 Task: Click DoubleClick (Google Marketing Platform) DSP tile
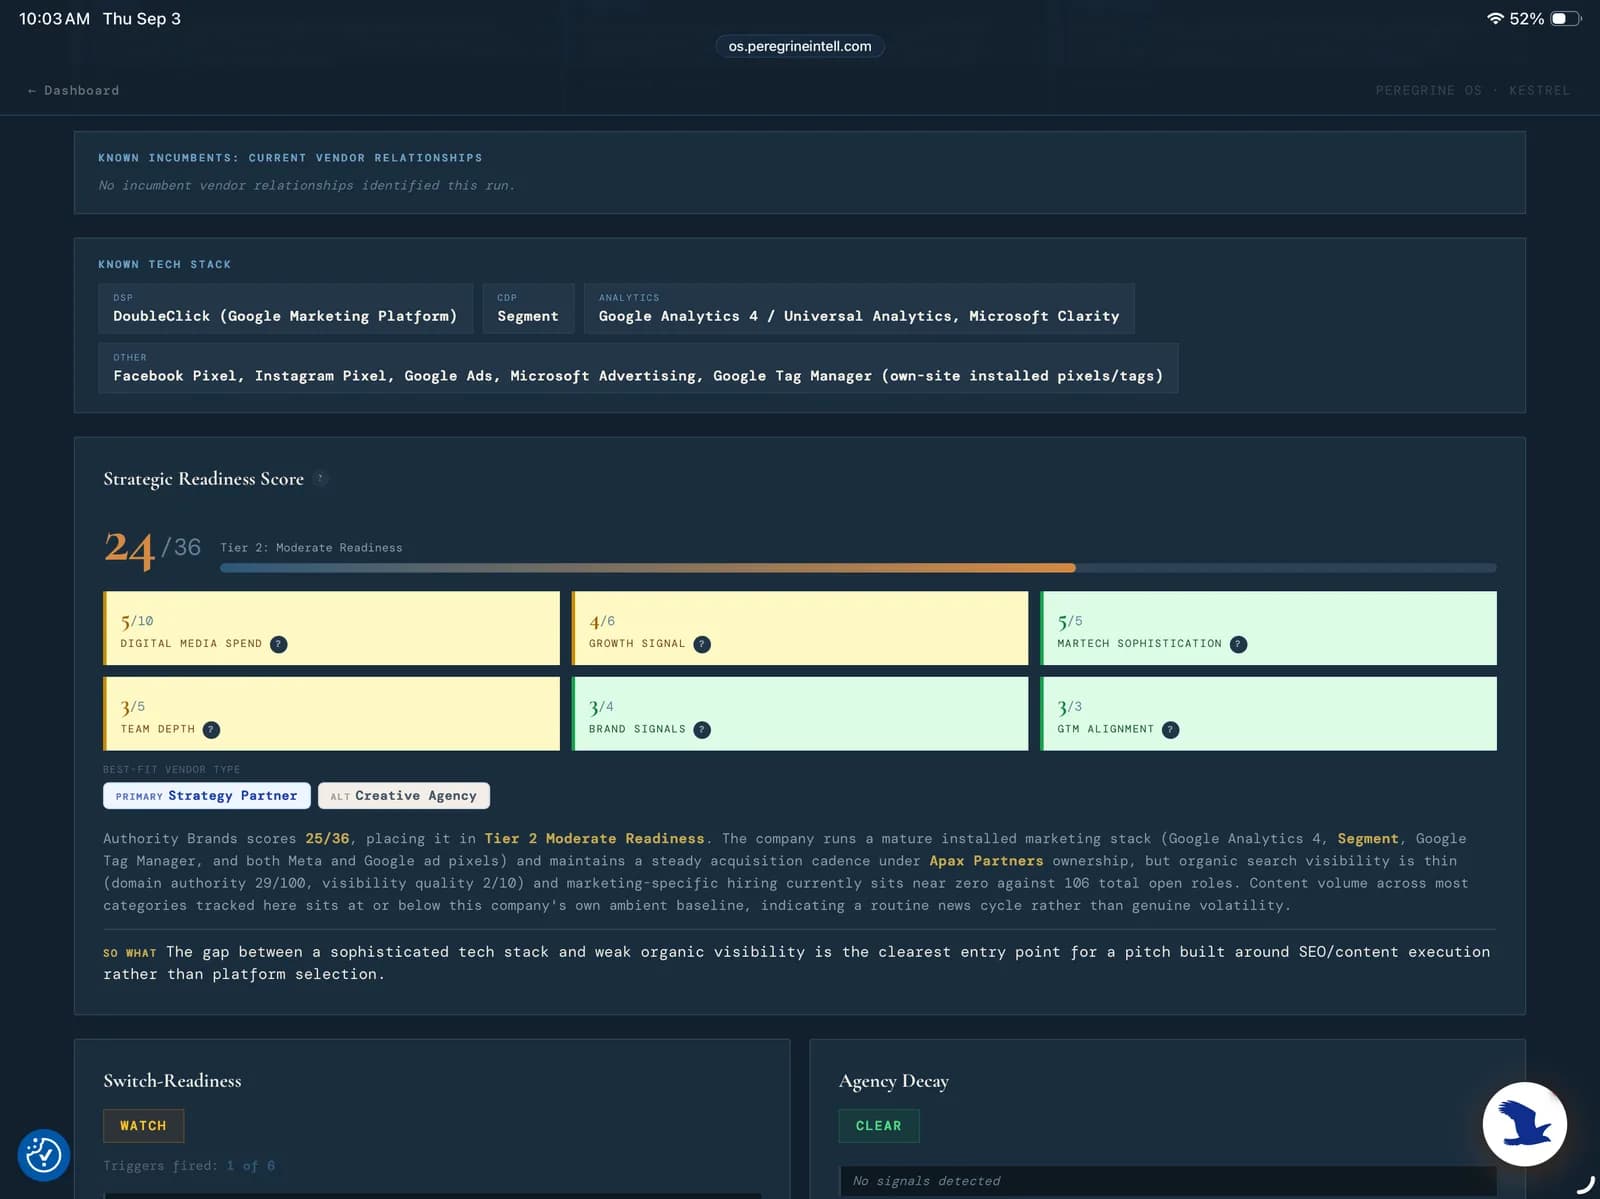click(x=285, y=308)
